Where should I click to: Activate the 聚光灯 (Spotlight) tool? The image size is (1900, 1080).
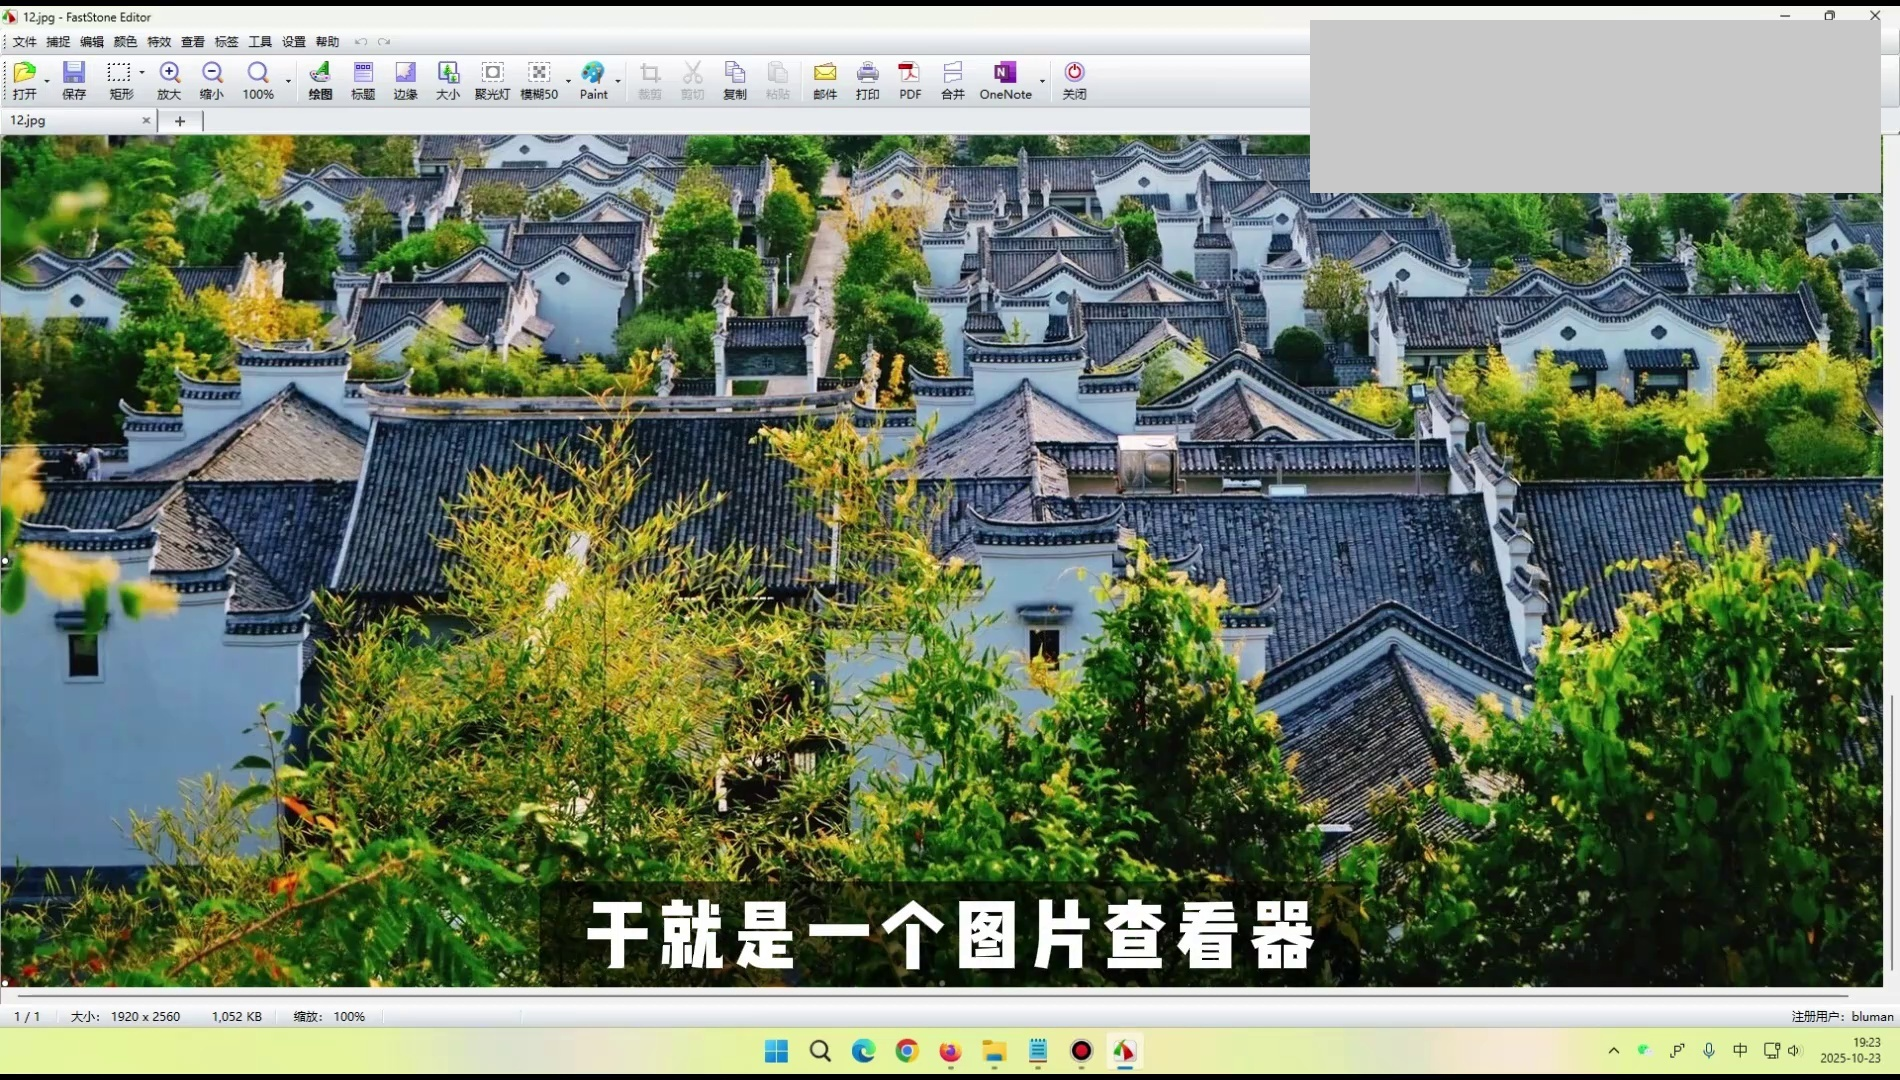tap(492, 80)
